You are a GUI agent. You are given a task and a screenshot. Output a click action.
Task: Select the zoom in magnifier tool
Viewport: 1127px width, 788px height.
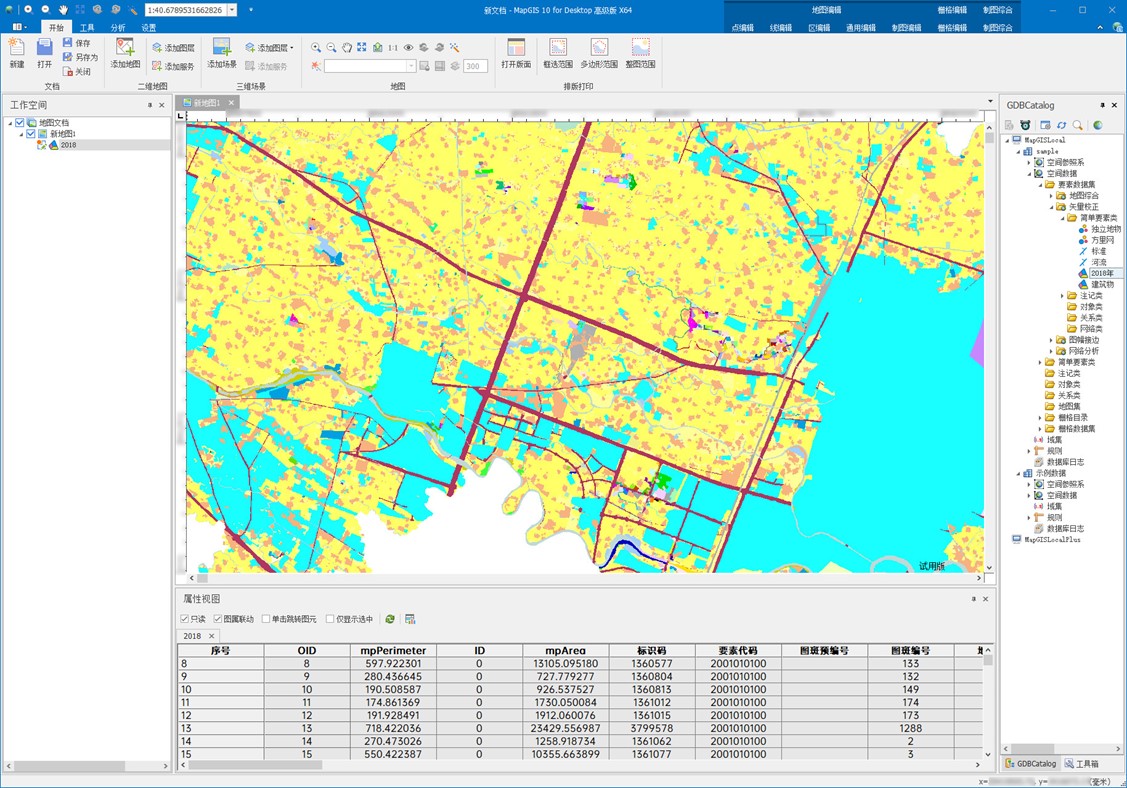[316, 47]
